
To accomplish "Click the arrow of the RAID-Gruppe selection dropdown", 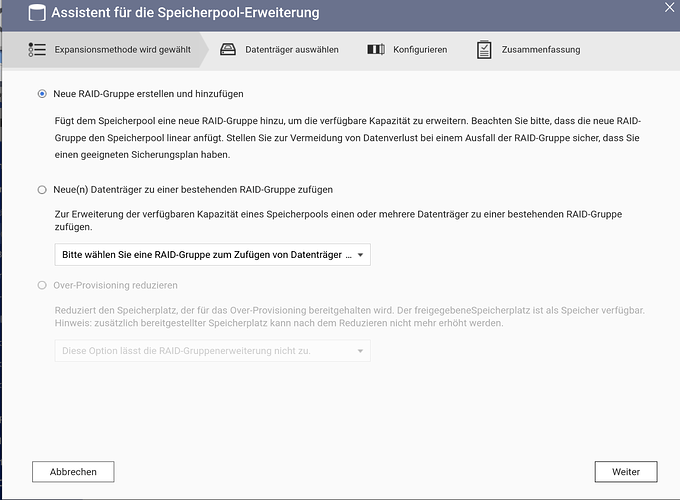I will 360,255.
